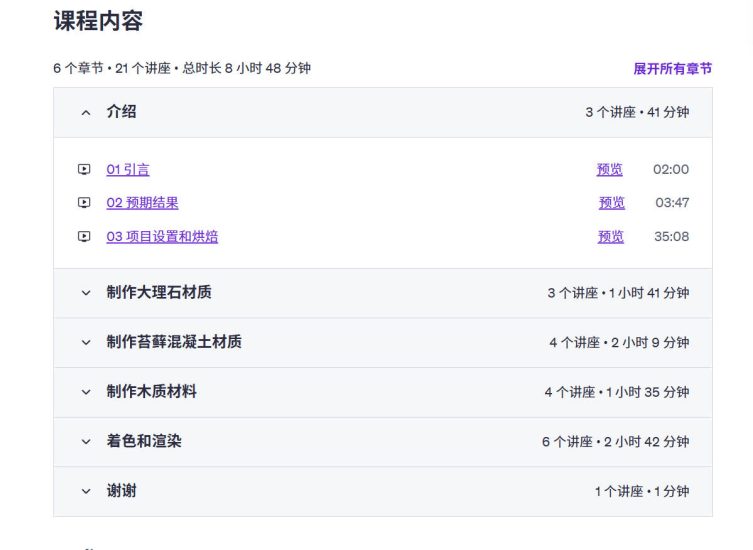Click the 制作大理石材质 section duration text

[x=619, y=293]
